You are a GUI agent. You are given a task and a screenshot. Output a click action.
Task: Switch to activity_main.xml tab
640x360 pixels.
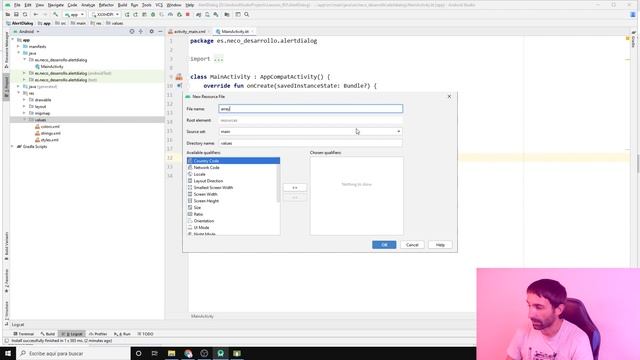(189, 31)
